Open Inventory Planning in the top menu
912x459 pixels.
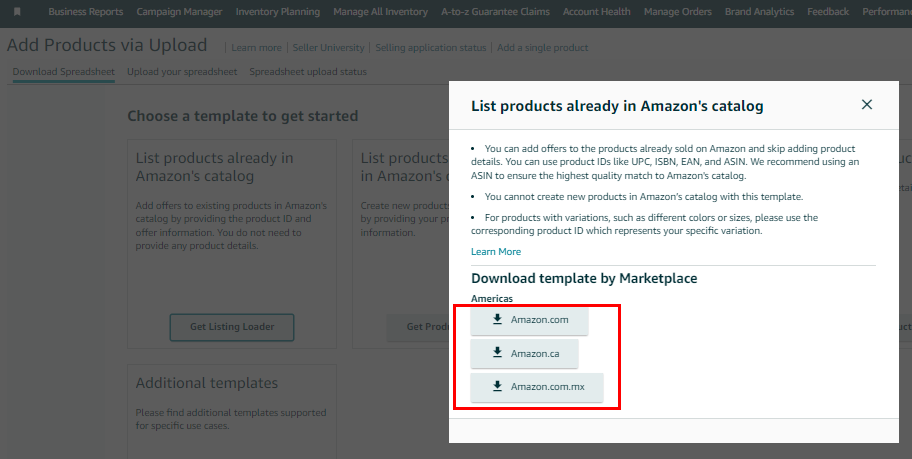click(277, 12)
